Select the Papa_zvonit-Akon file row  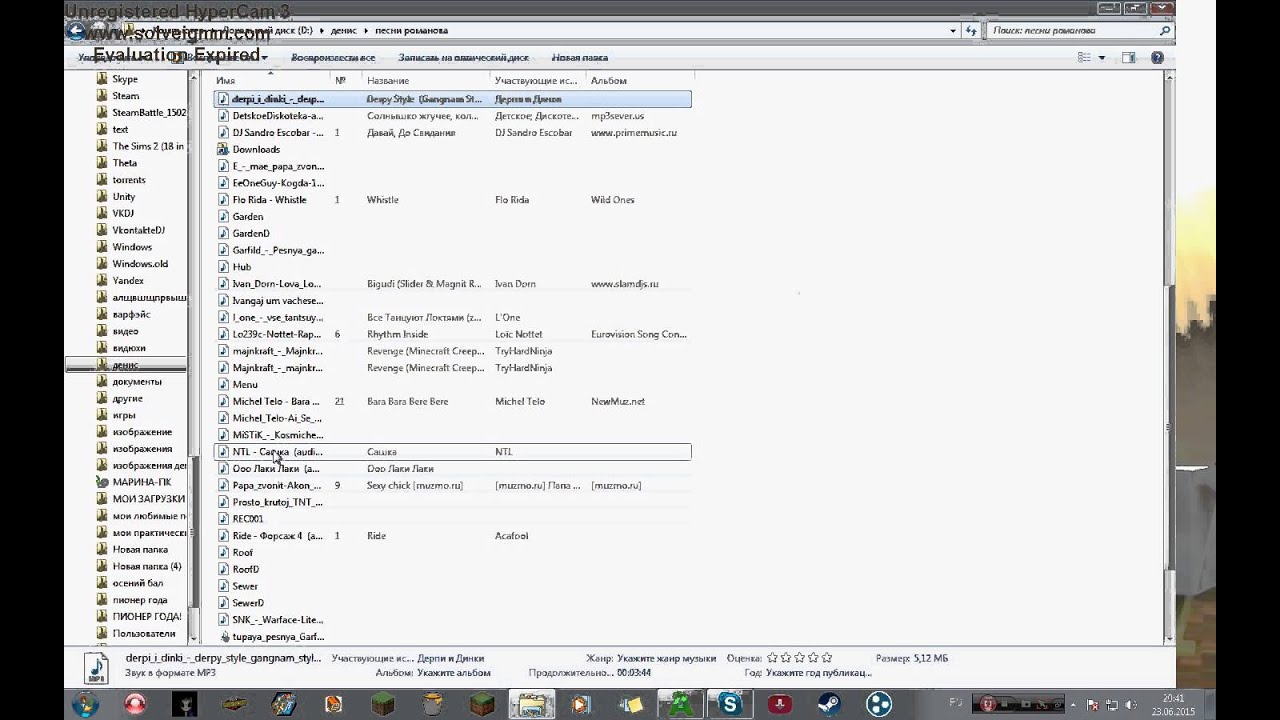point(452,485)
